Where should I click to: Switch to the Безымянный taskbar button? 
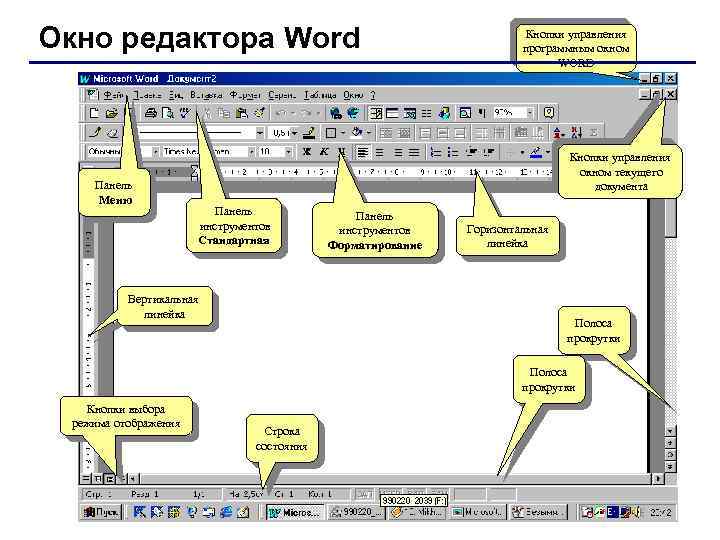pyautogui.click(x=539, y=512)
